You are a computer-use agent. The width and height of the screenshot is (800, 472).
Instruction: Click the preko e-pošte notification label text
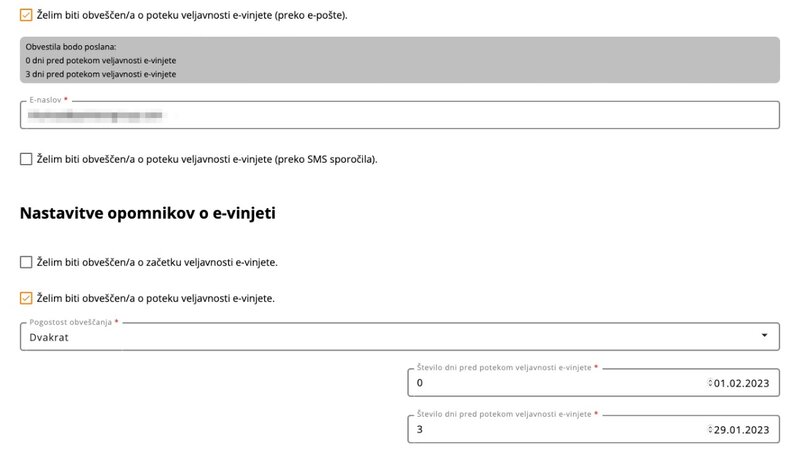(x=192, y=15)
